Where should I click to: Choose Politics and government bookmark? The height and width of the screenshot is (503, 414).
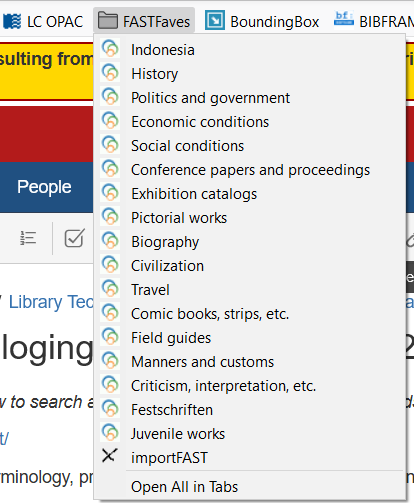(x=249, y=98)
